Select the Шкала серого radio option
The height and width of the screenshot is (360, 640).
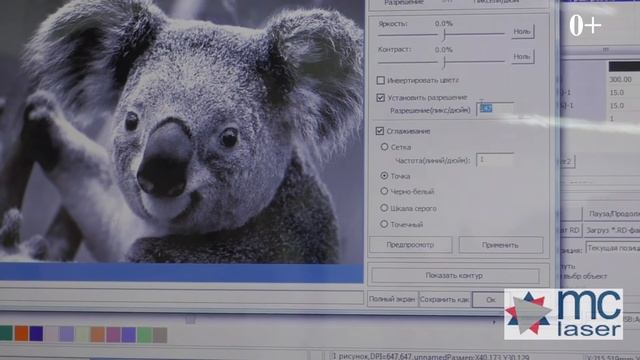pyautogui.click(x=384, y=208)
